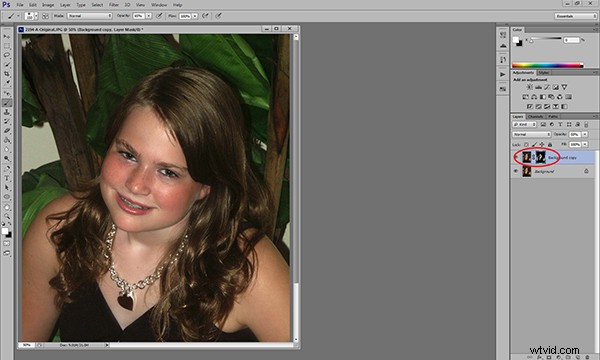Open the layer Fill slider arrow
Viewport: 600px width, 360px height.
pos(585,145)
